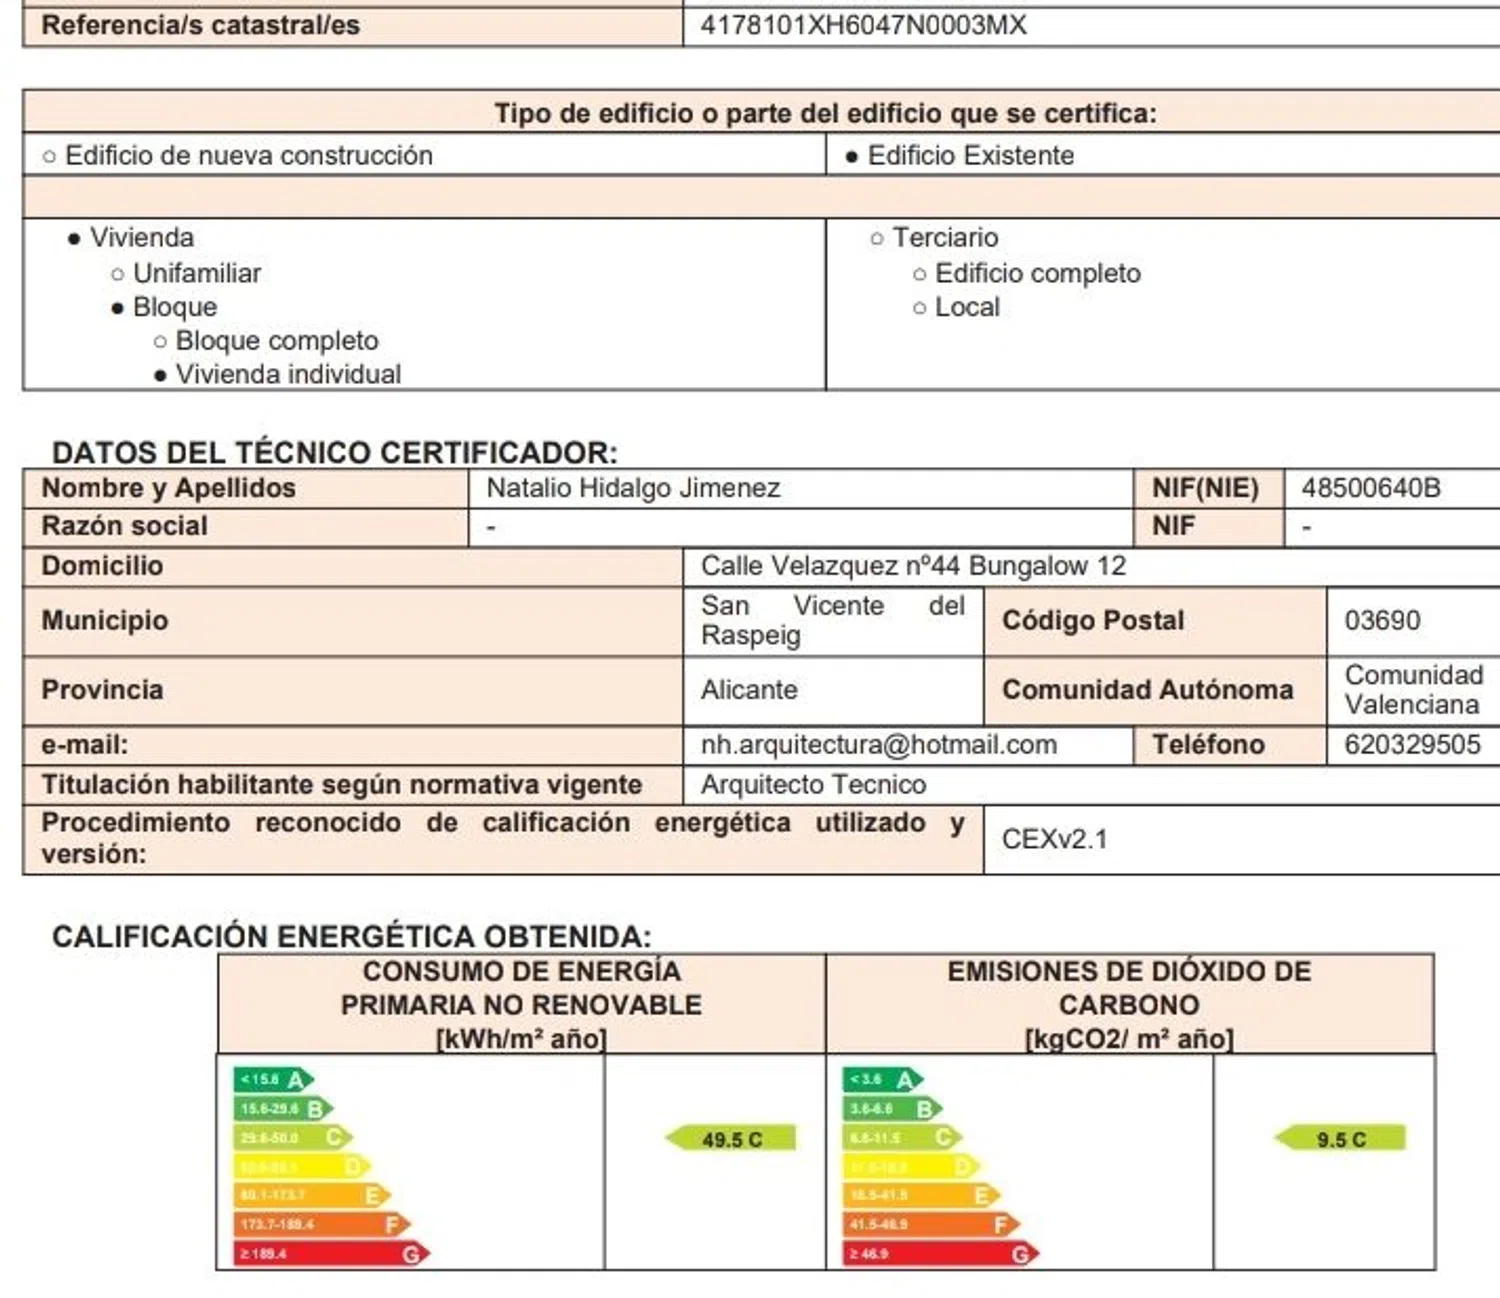This screenshot has height=1298, width=1500.
Task: Click the C arrow in the CO2 emissions scale
Action: coord(903,1138)
